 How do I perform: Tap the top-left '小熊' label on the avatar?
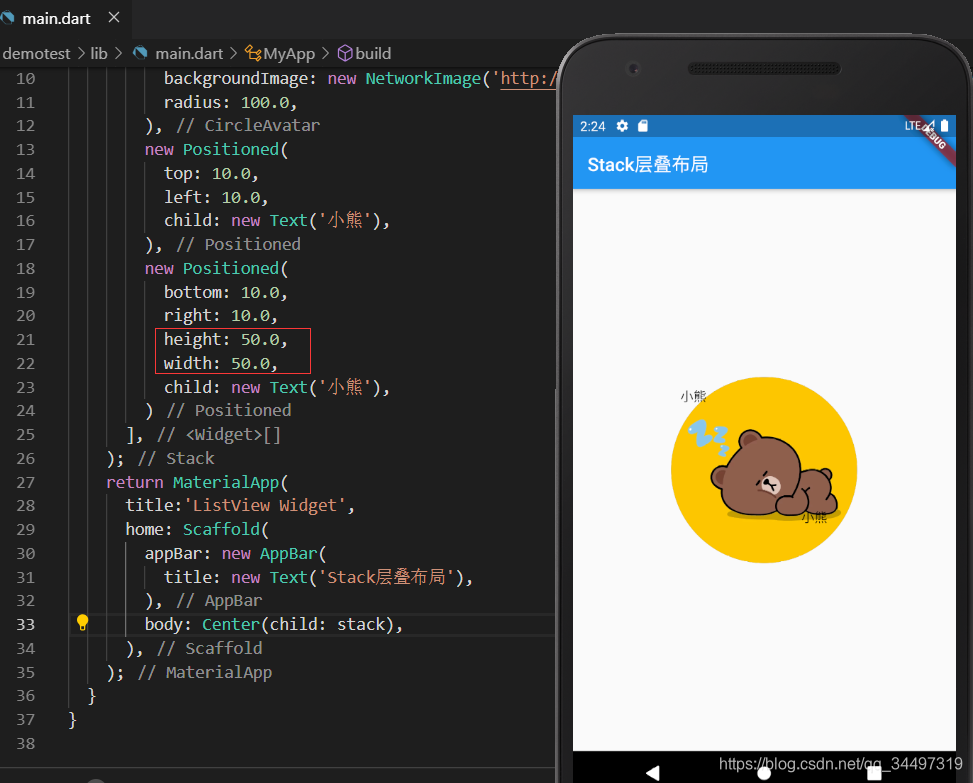pyautogui.click(x=693, y=396)
